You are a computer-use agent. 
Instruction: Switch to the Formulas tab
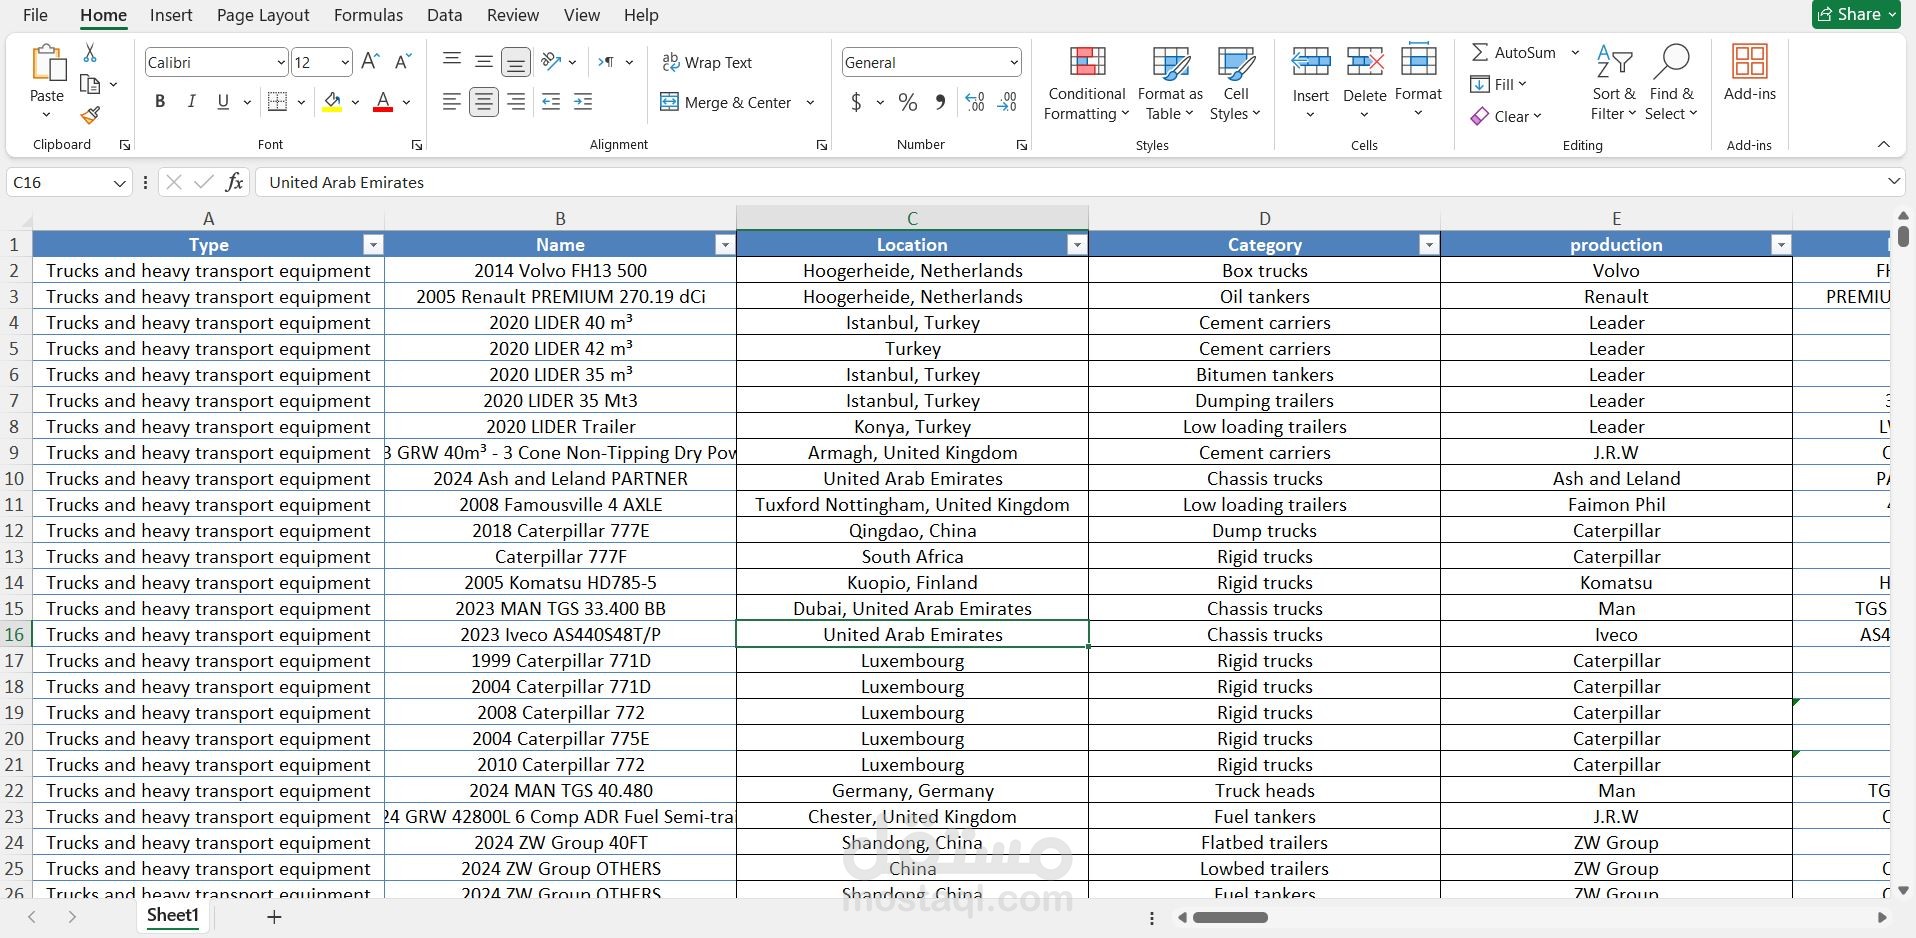coord(368,15)
